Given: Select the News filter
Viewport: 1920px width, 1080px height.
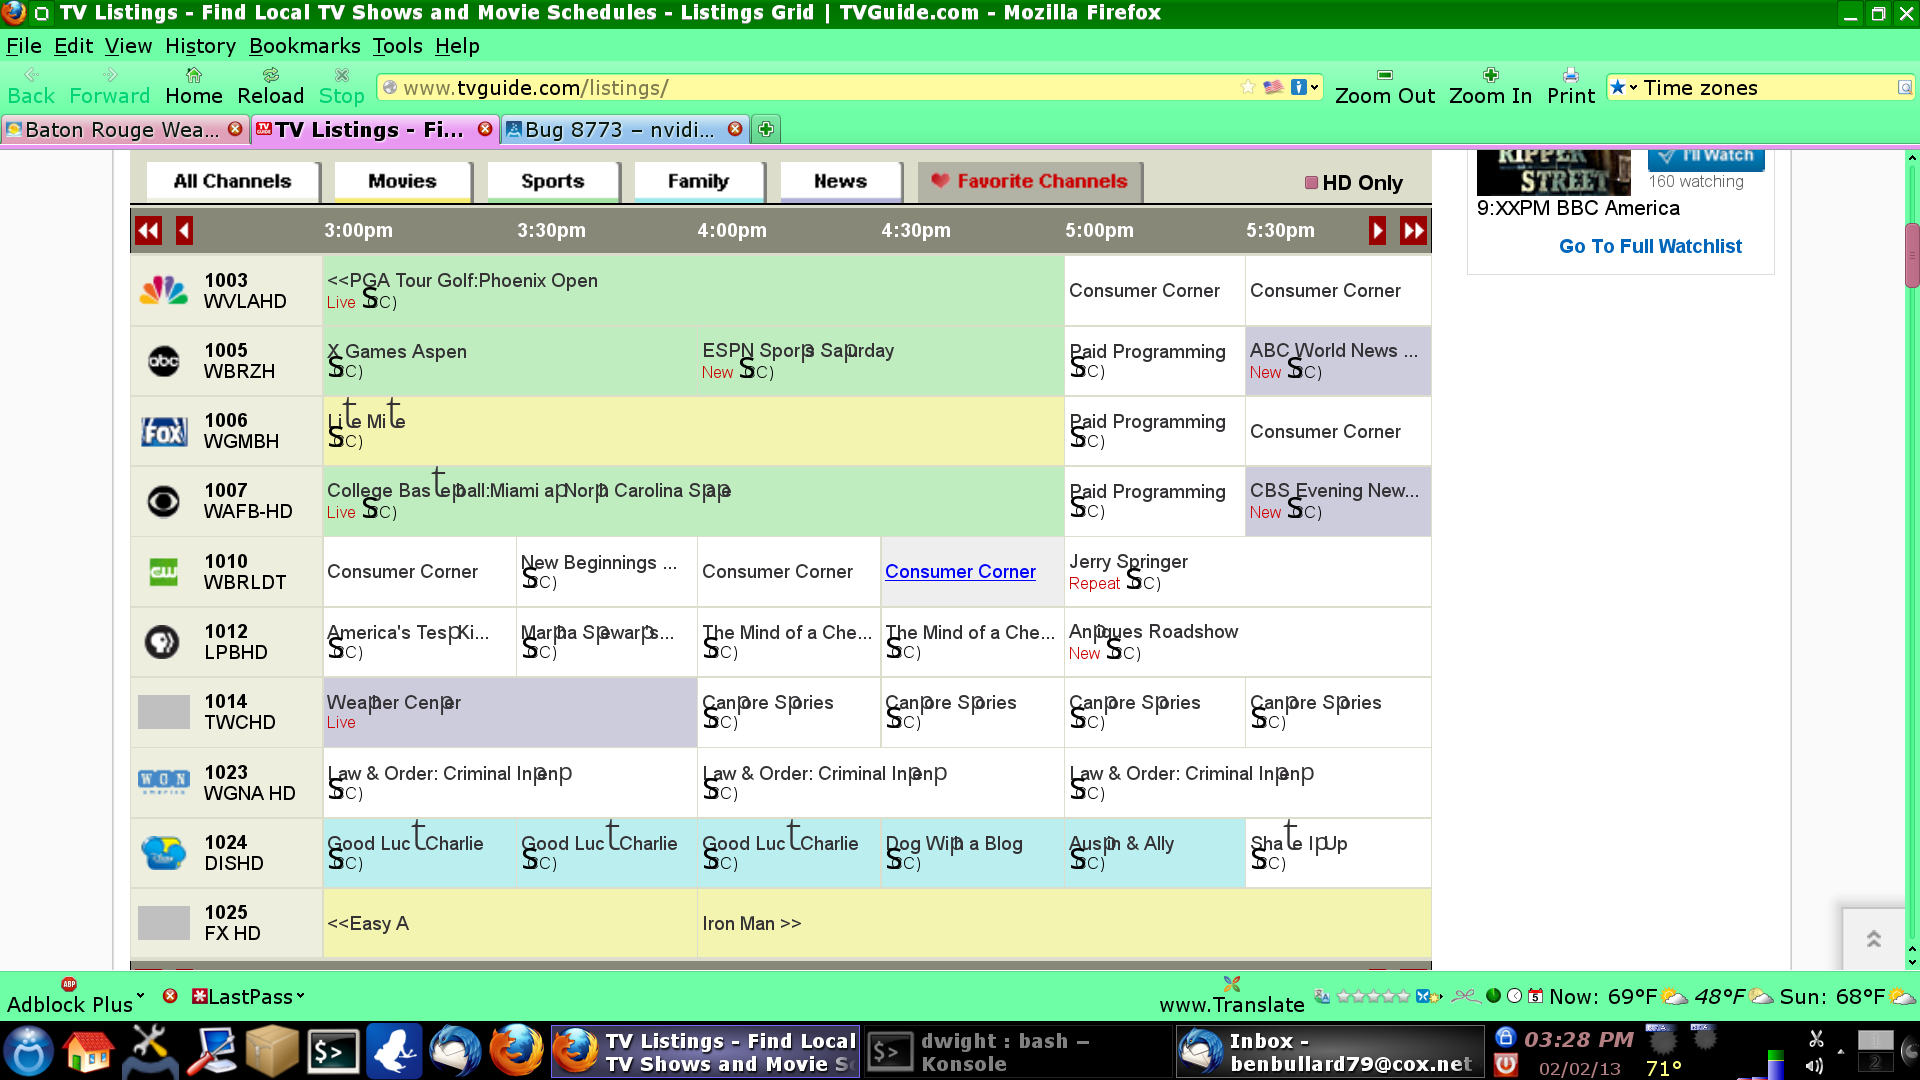Looking at the screenshot, I should point(840,181).
